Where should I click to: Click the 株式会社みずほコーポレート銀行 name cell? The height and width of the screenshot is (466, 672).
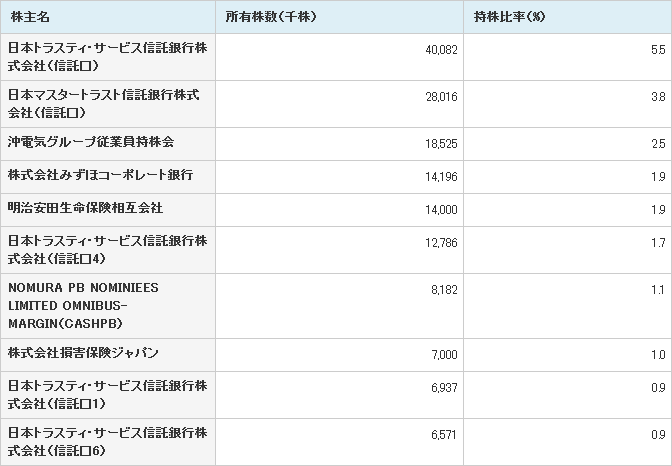tap(108, 177)
